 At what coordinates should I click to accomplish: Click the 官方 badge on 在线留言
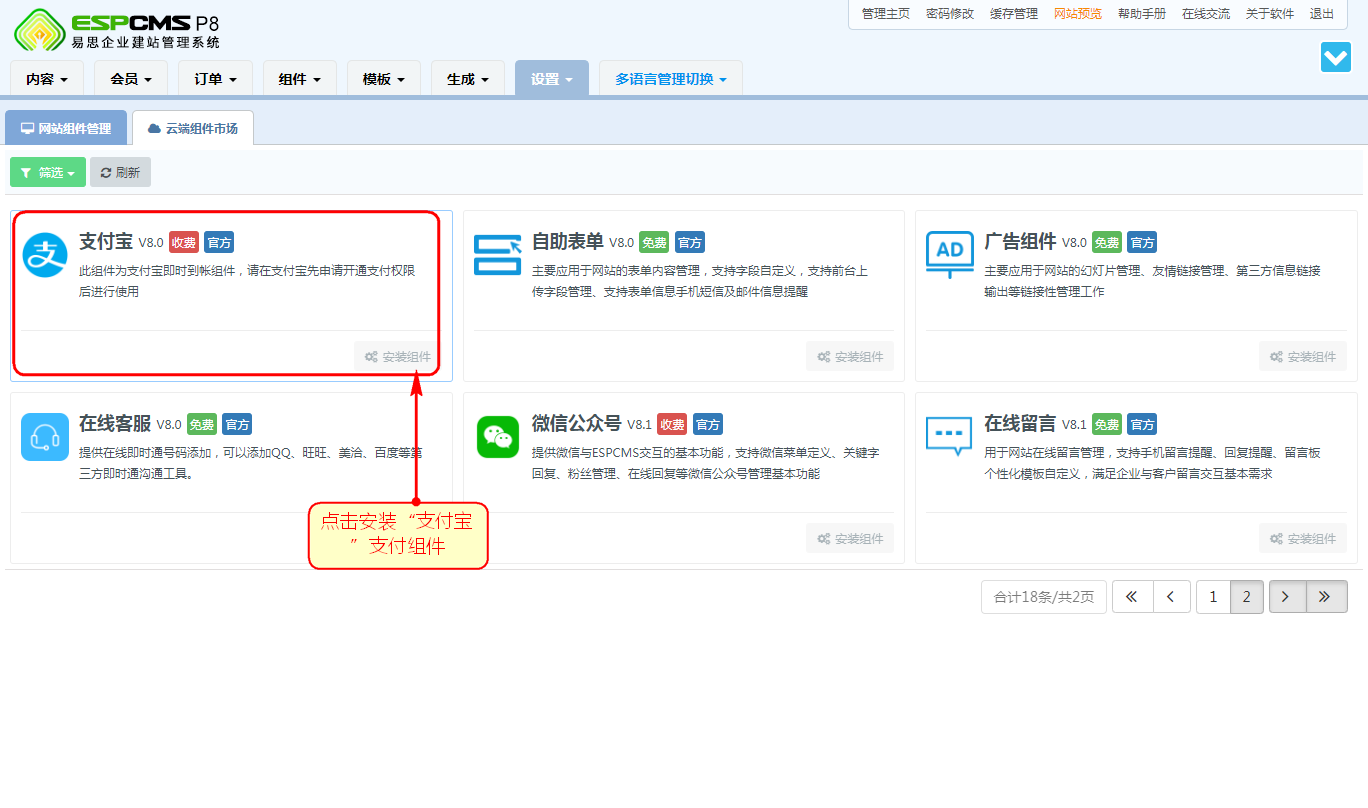click(1142, 424)
